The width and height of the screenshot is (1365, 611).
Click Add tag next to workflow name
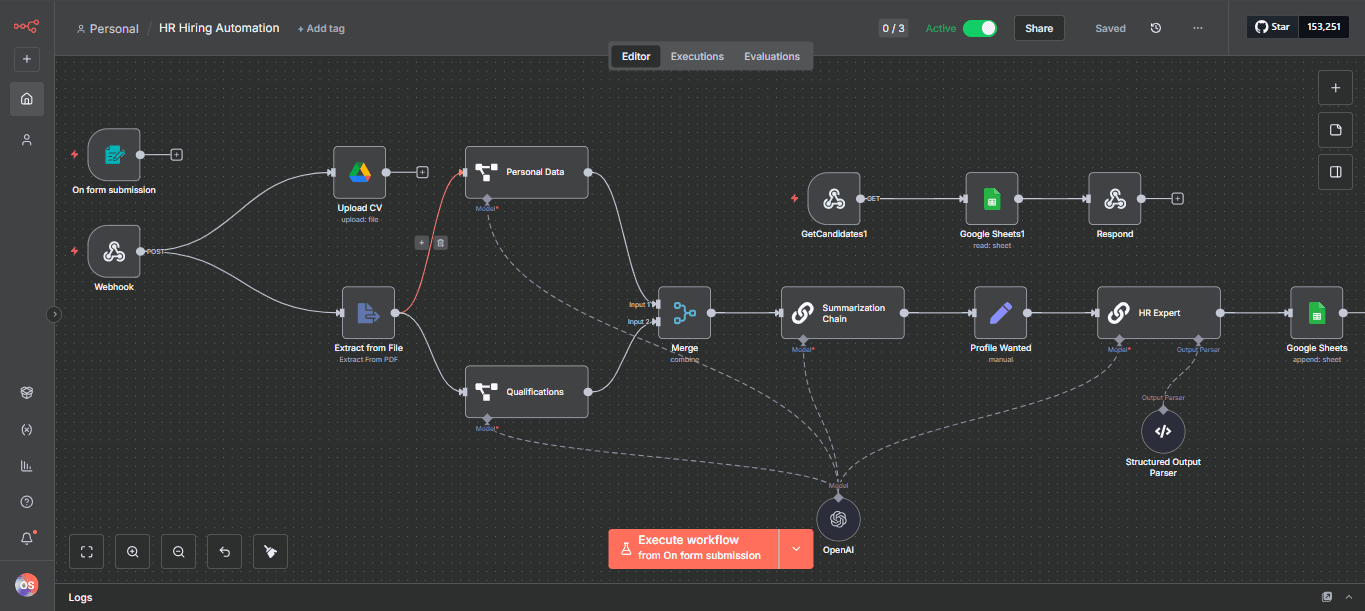tap(321, 29)
